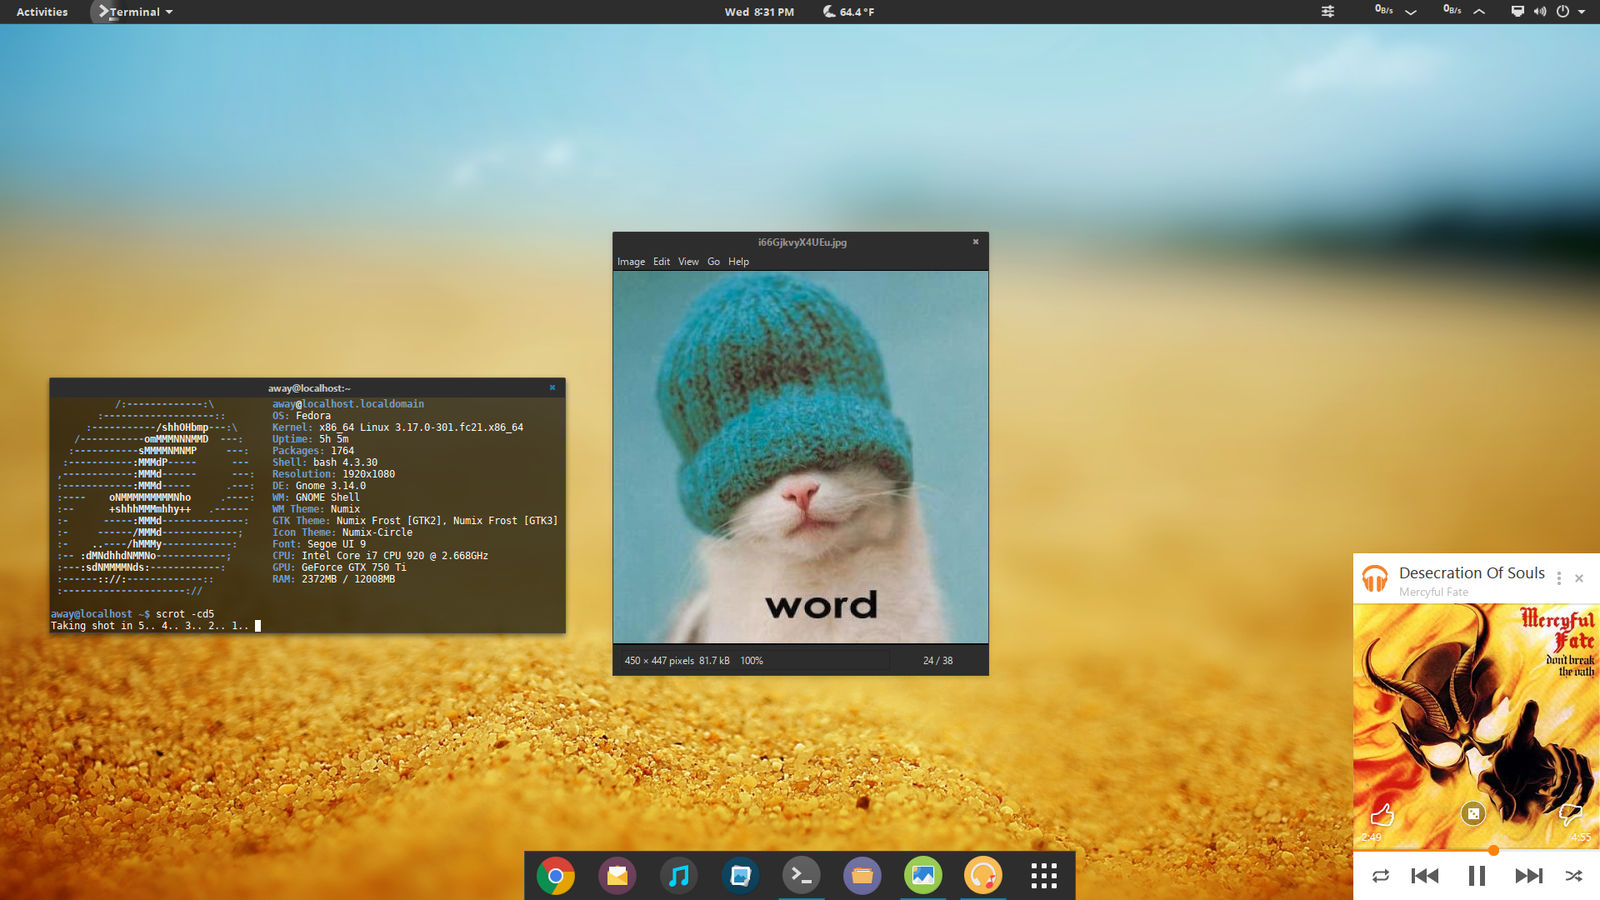Seek using the orange song progress handle

click(x=1493, y=851)
